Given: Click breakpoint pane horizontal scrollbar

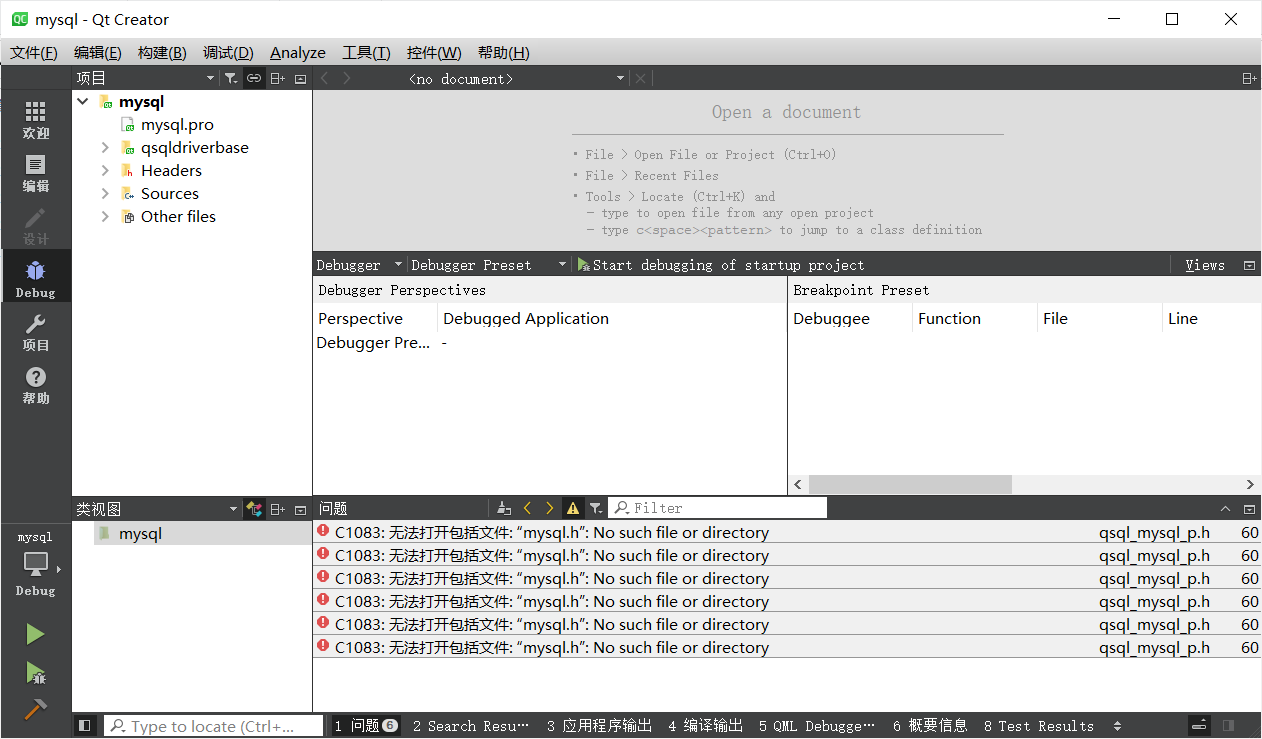Looking at the screenshot, I should coord(911,484).
